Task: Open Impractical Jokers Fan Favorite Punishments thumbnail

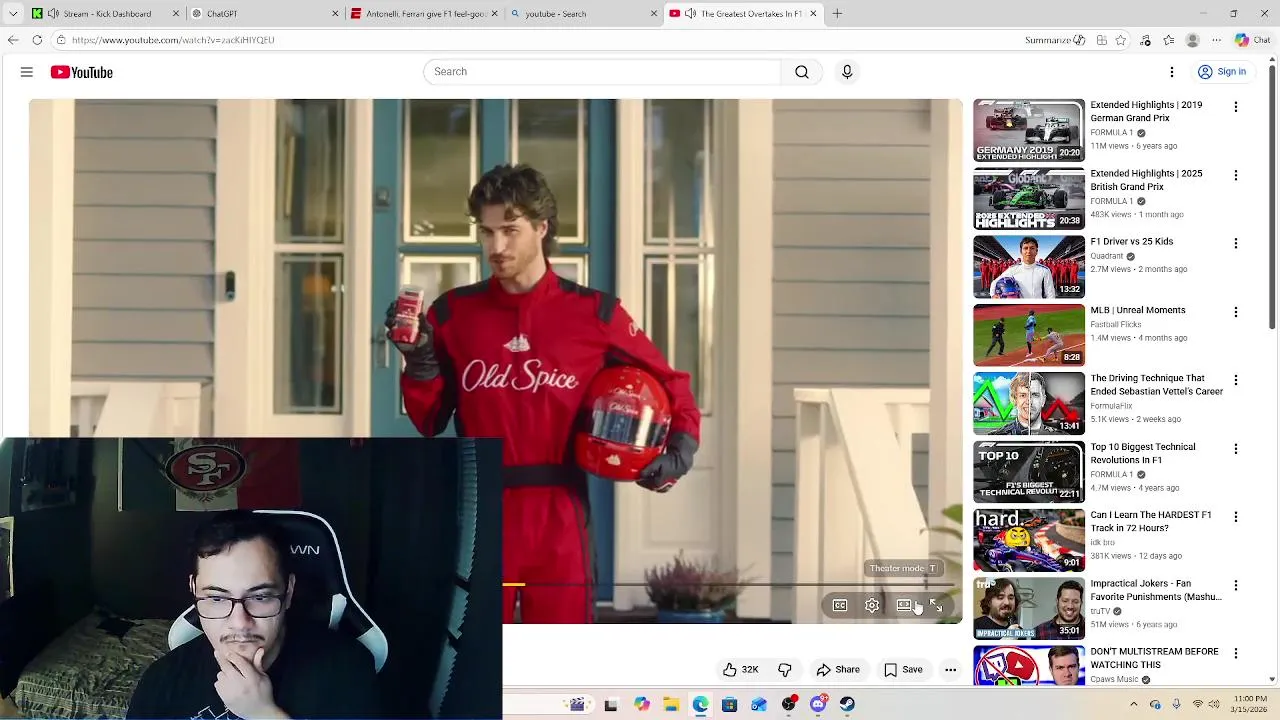Action: tap(1029, 608)
